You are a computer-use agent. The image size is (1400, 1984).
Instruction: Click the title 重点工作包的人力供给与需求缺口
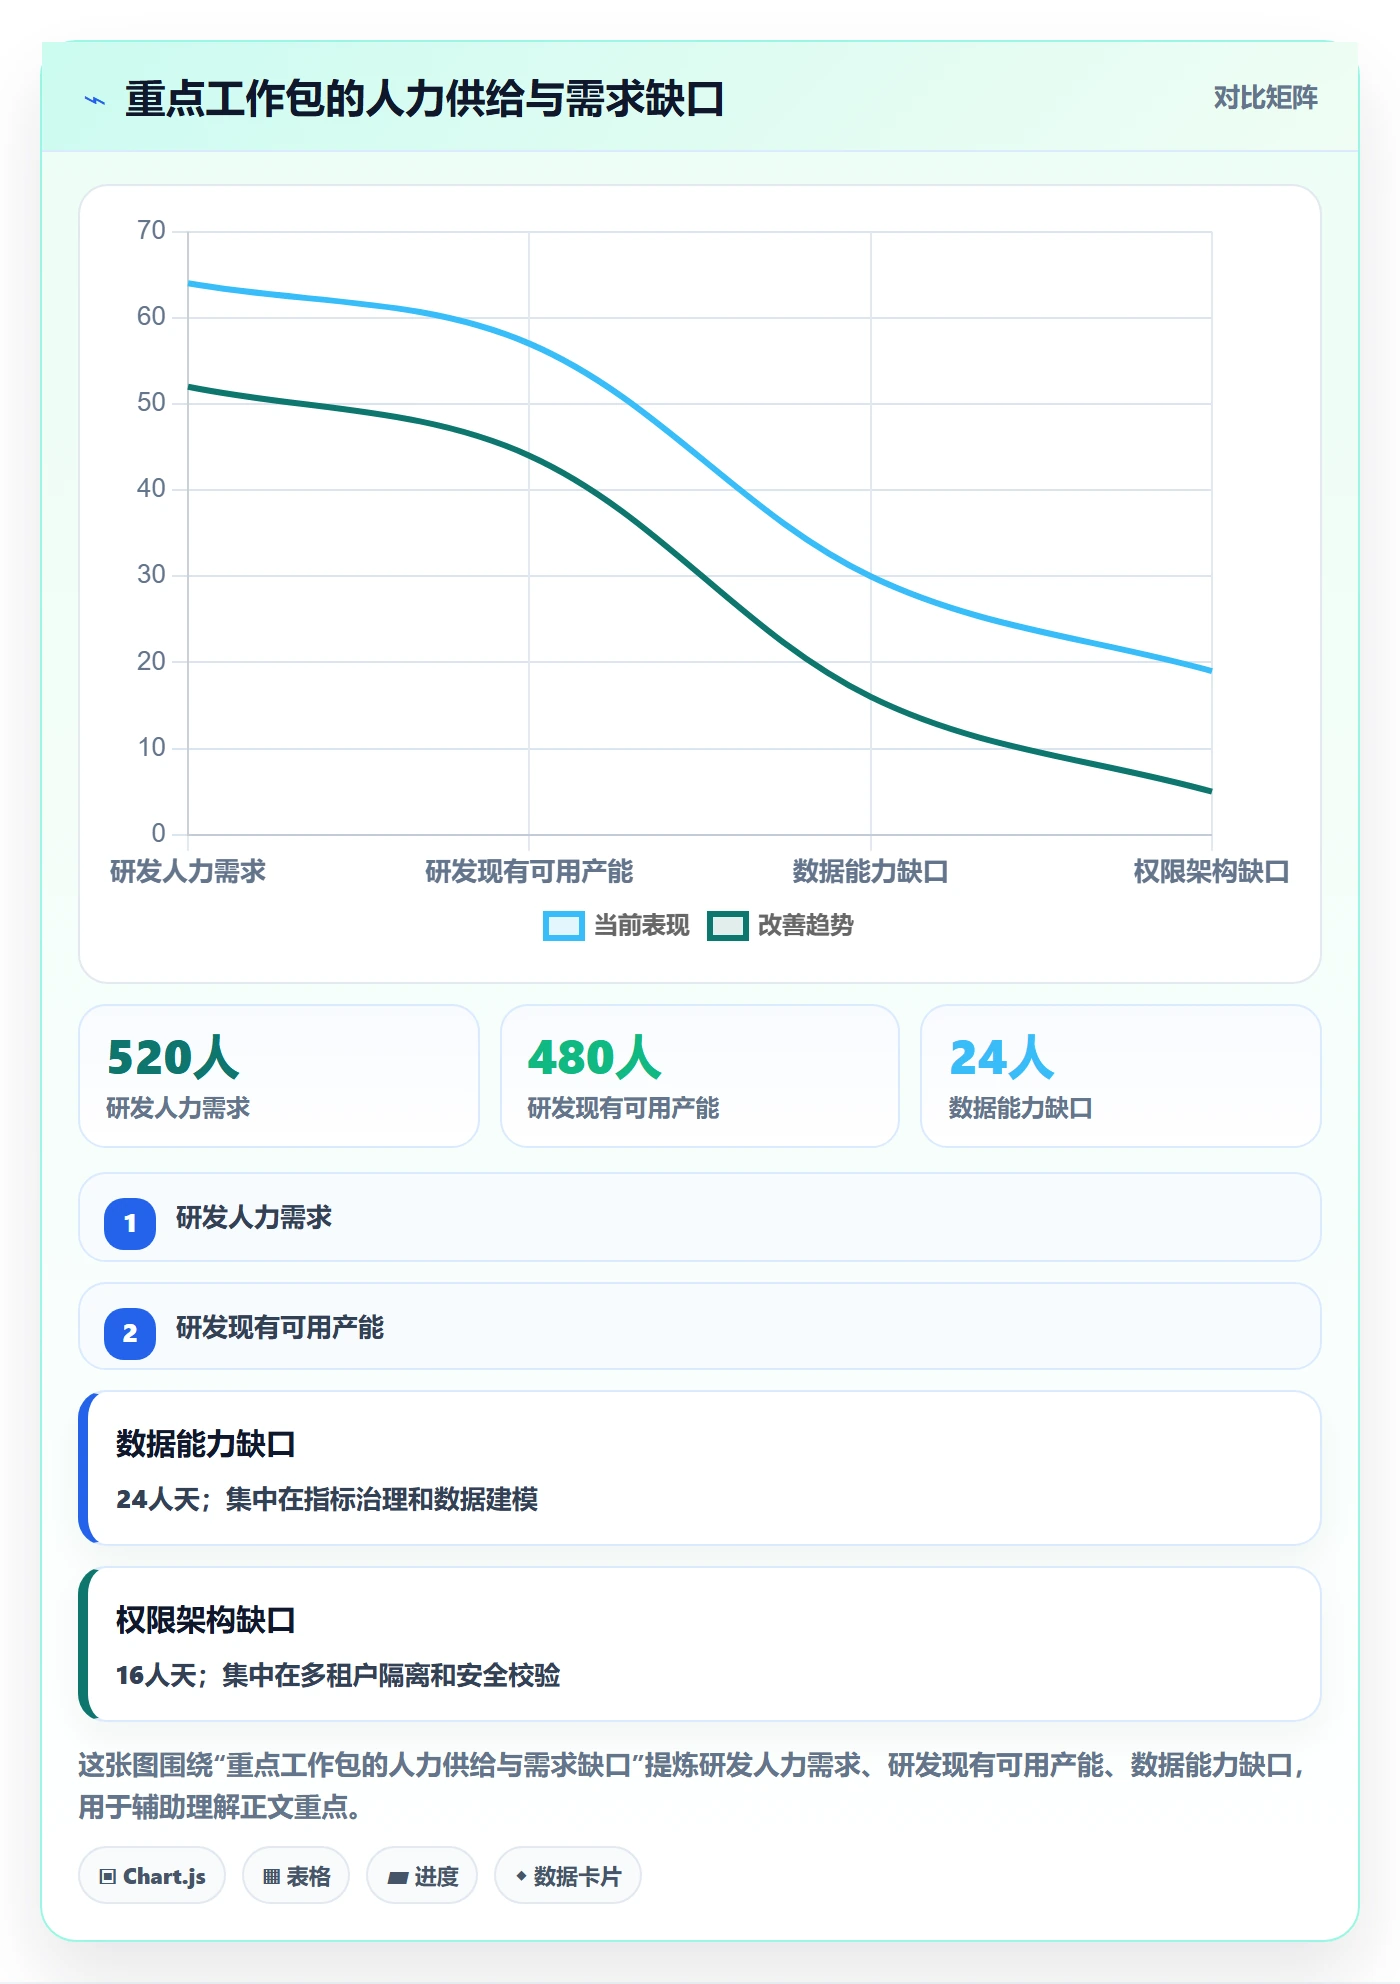tap(425, 100)
